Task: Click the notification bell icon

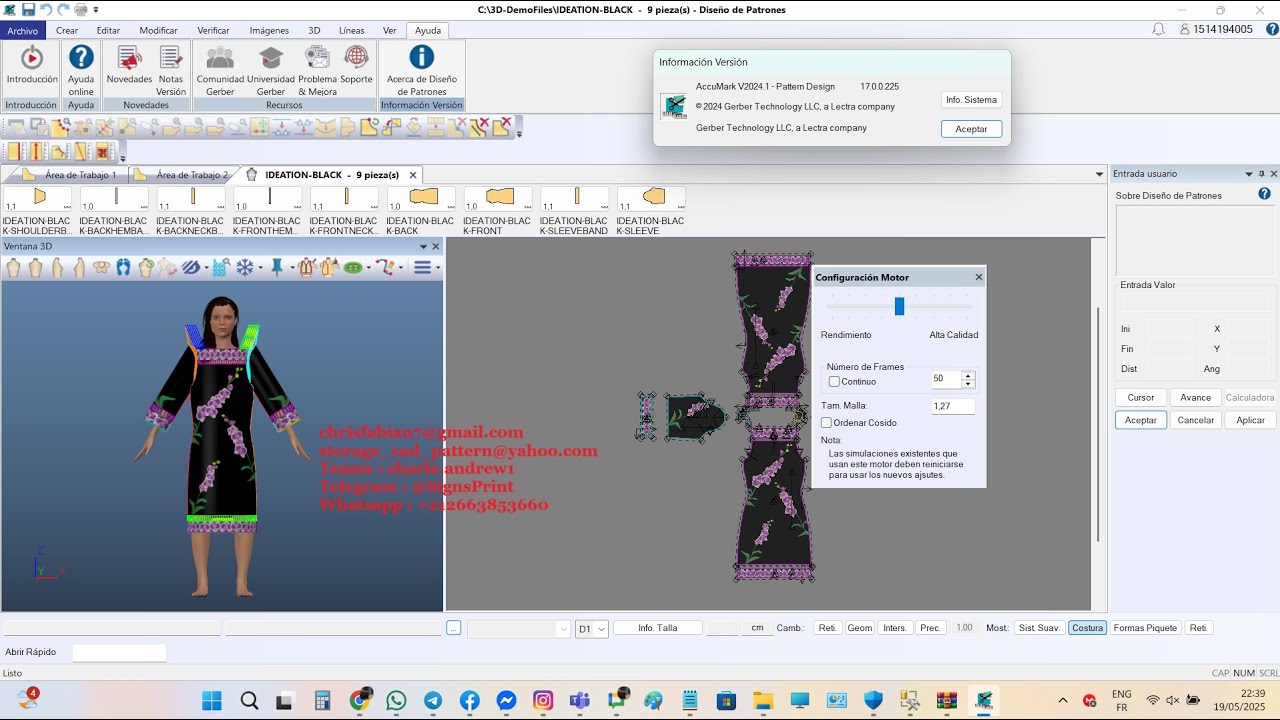Action: [1158, 29]
